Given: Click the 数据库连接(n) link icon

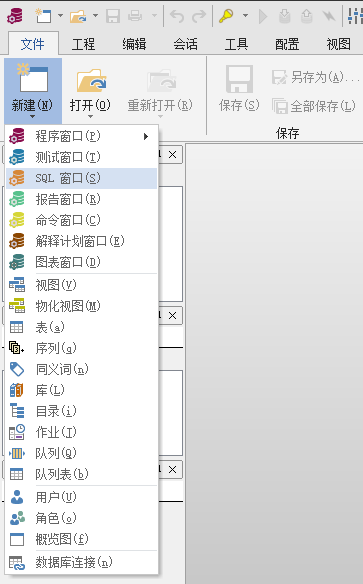Looking at the screenshot, I should coord(17,562).
